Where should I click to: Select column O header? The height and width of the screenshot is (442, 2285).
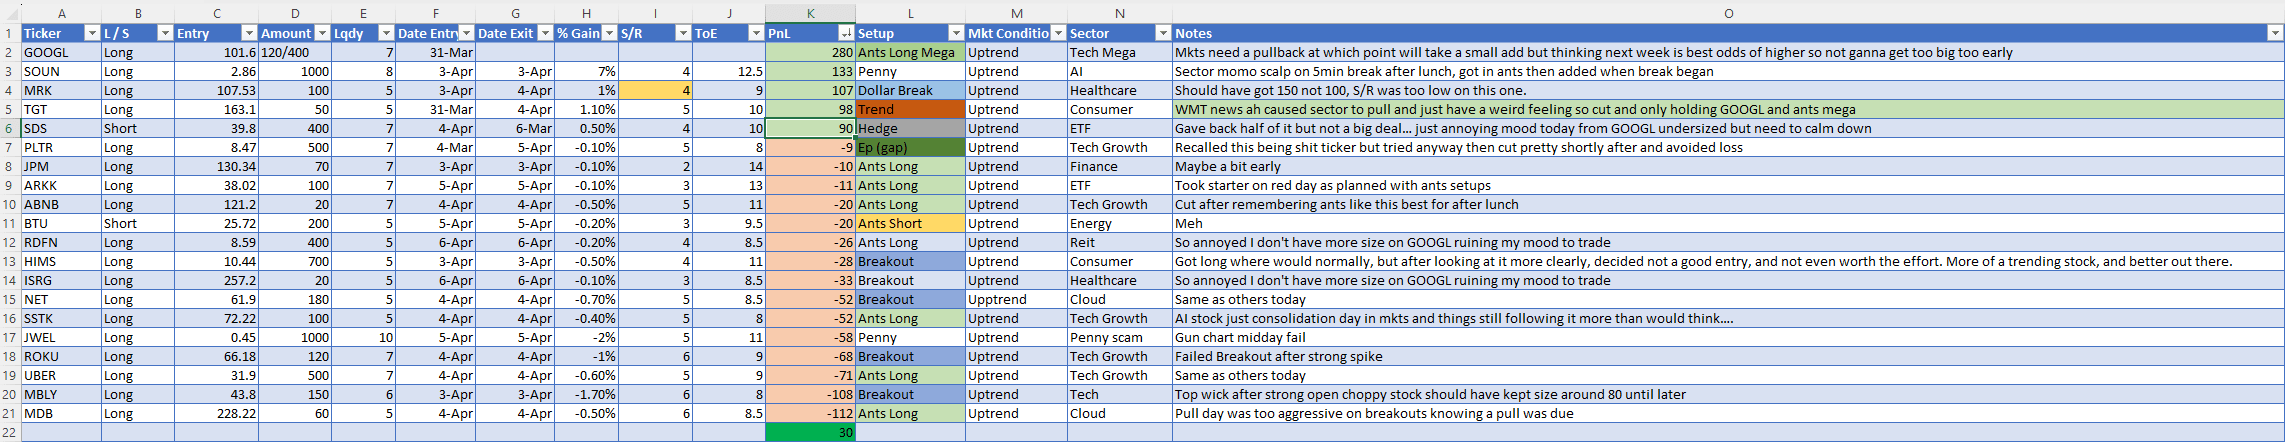(x=1728, y=13)
